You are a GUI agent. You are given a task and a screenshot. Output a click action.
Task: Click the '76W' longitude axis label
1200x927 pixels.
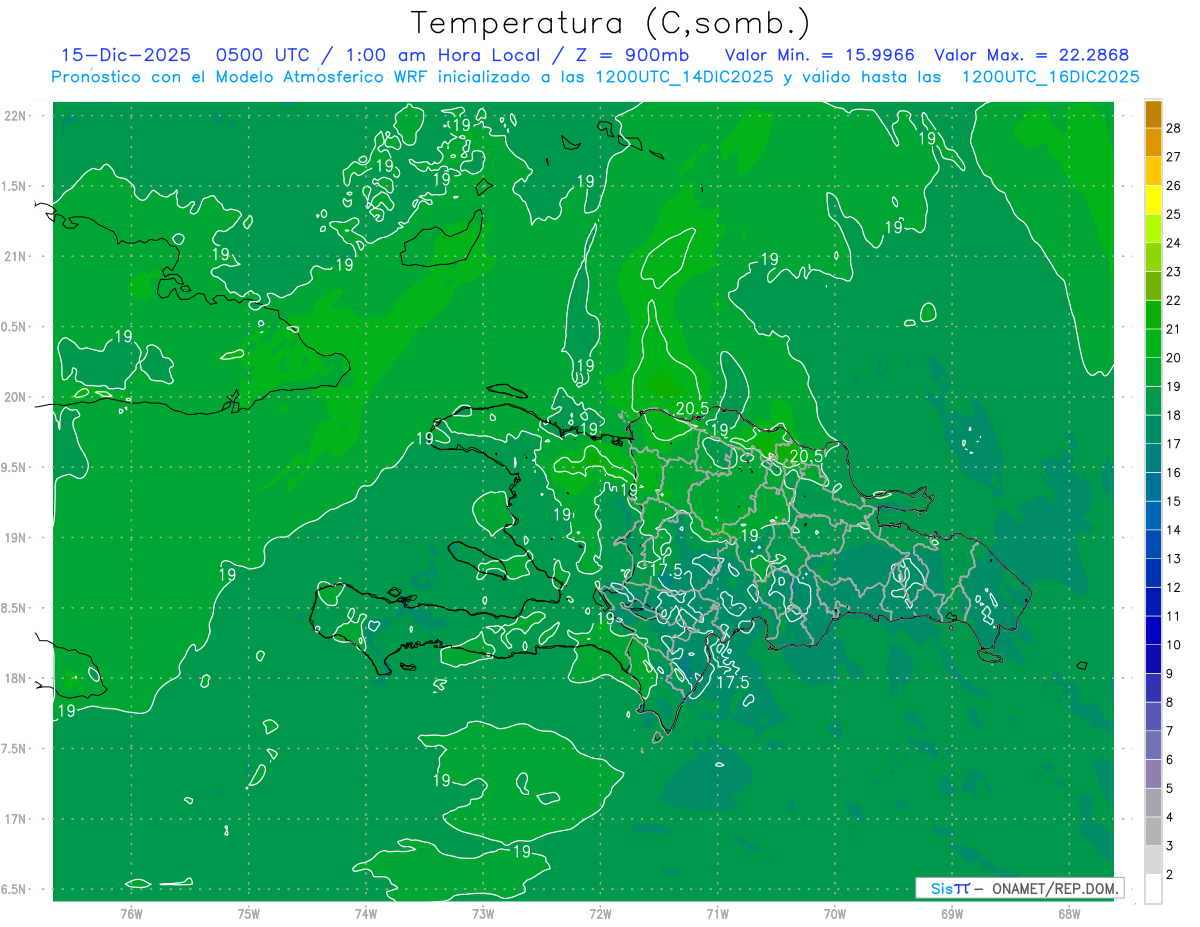tap(131, 913)
